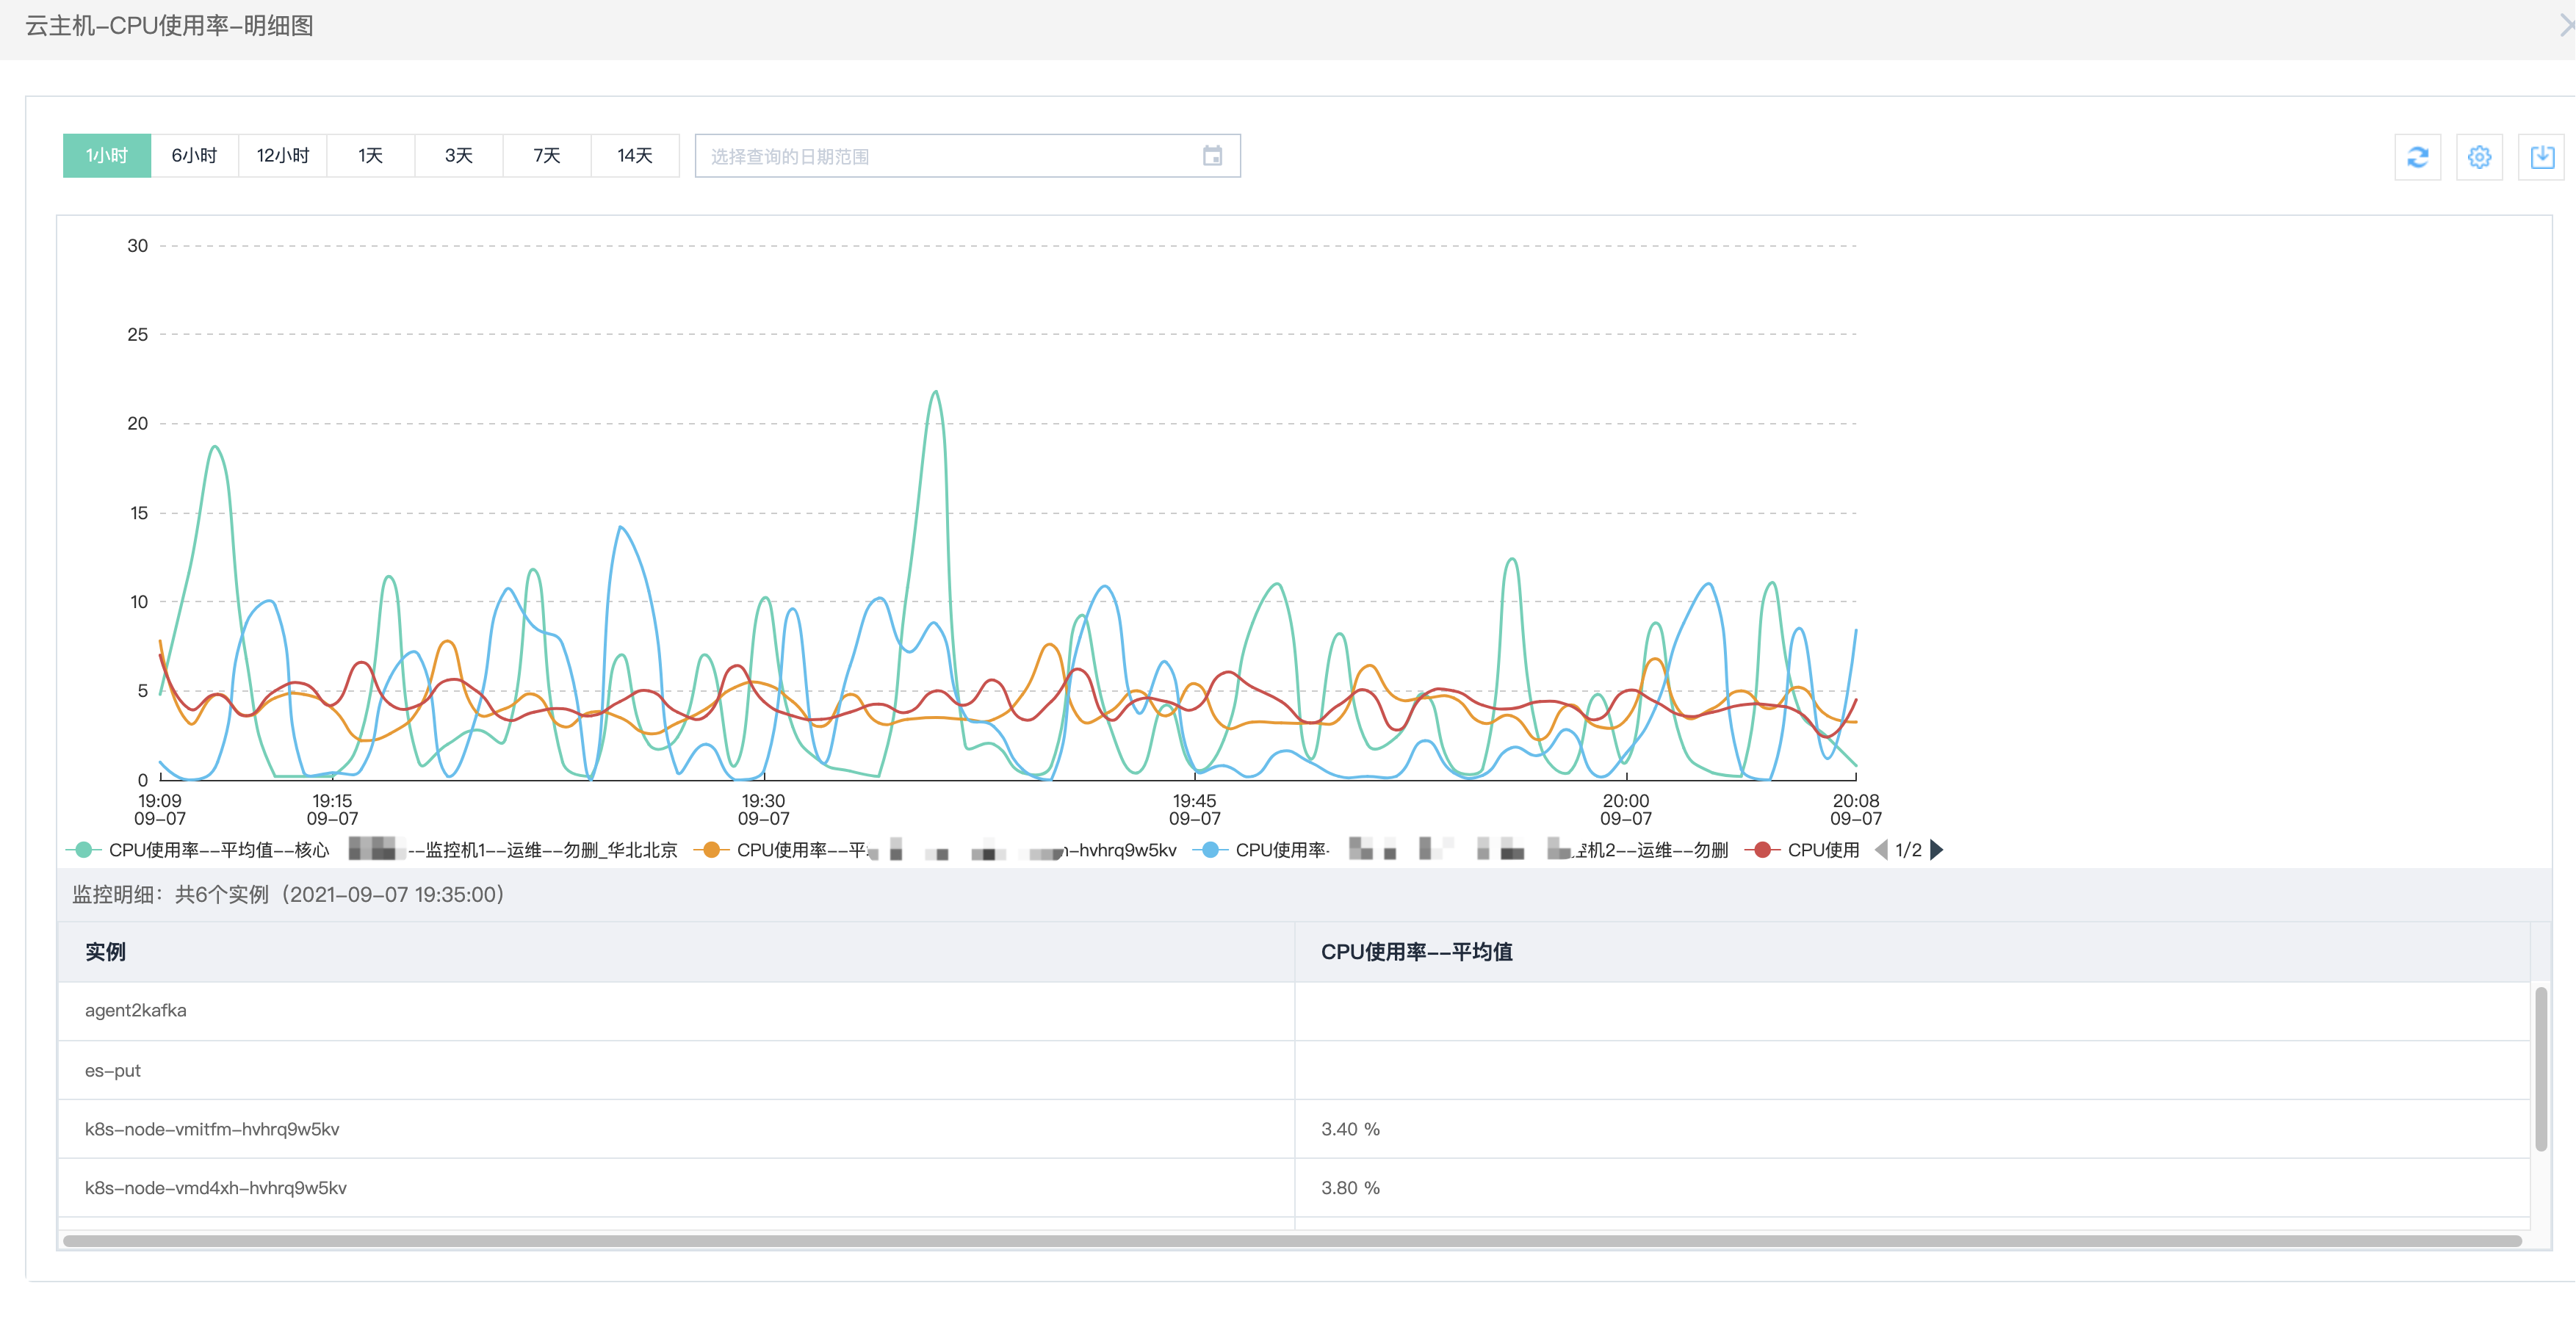Switch to 6小时 time range
The width and height of the screenshot is (2576, 1319).
click(x=194, y=156)
